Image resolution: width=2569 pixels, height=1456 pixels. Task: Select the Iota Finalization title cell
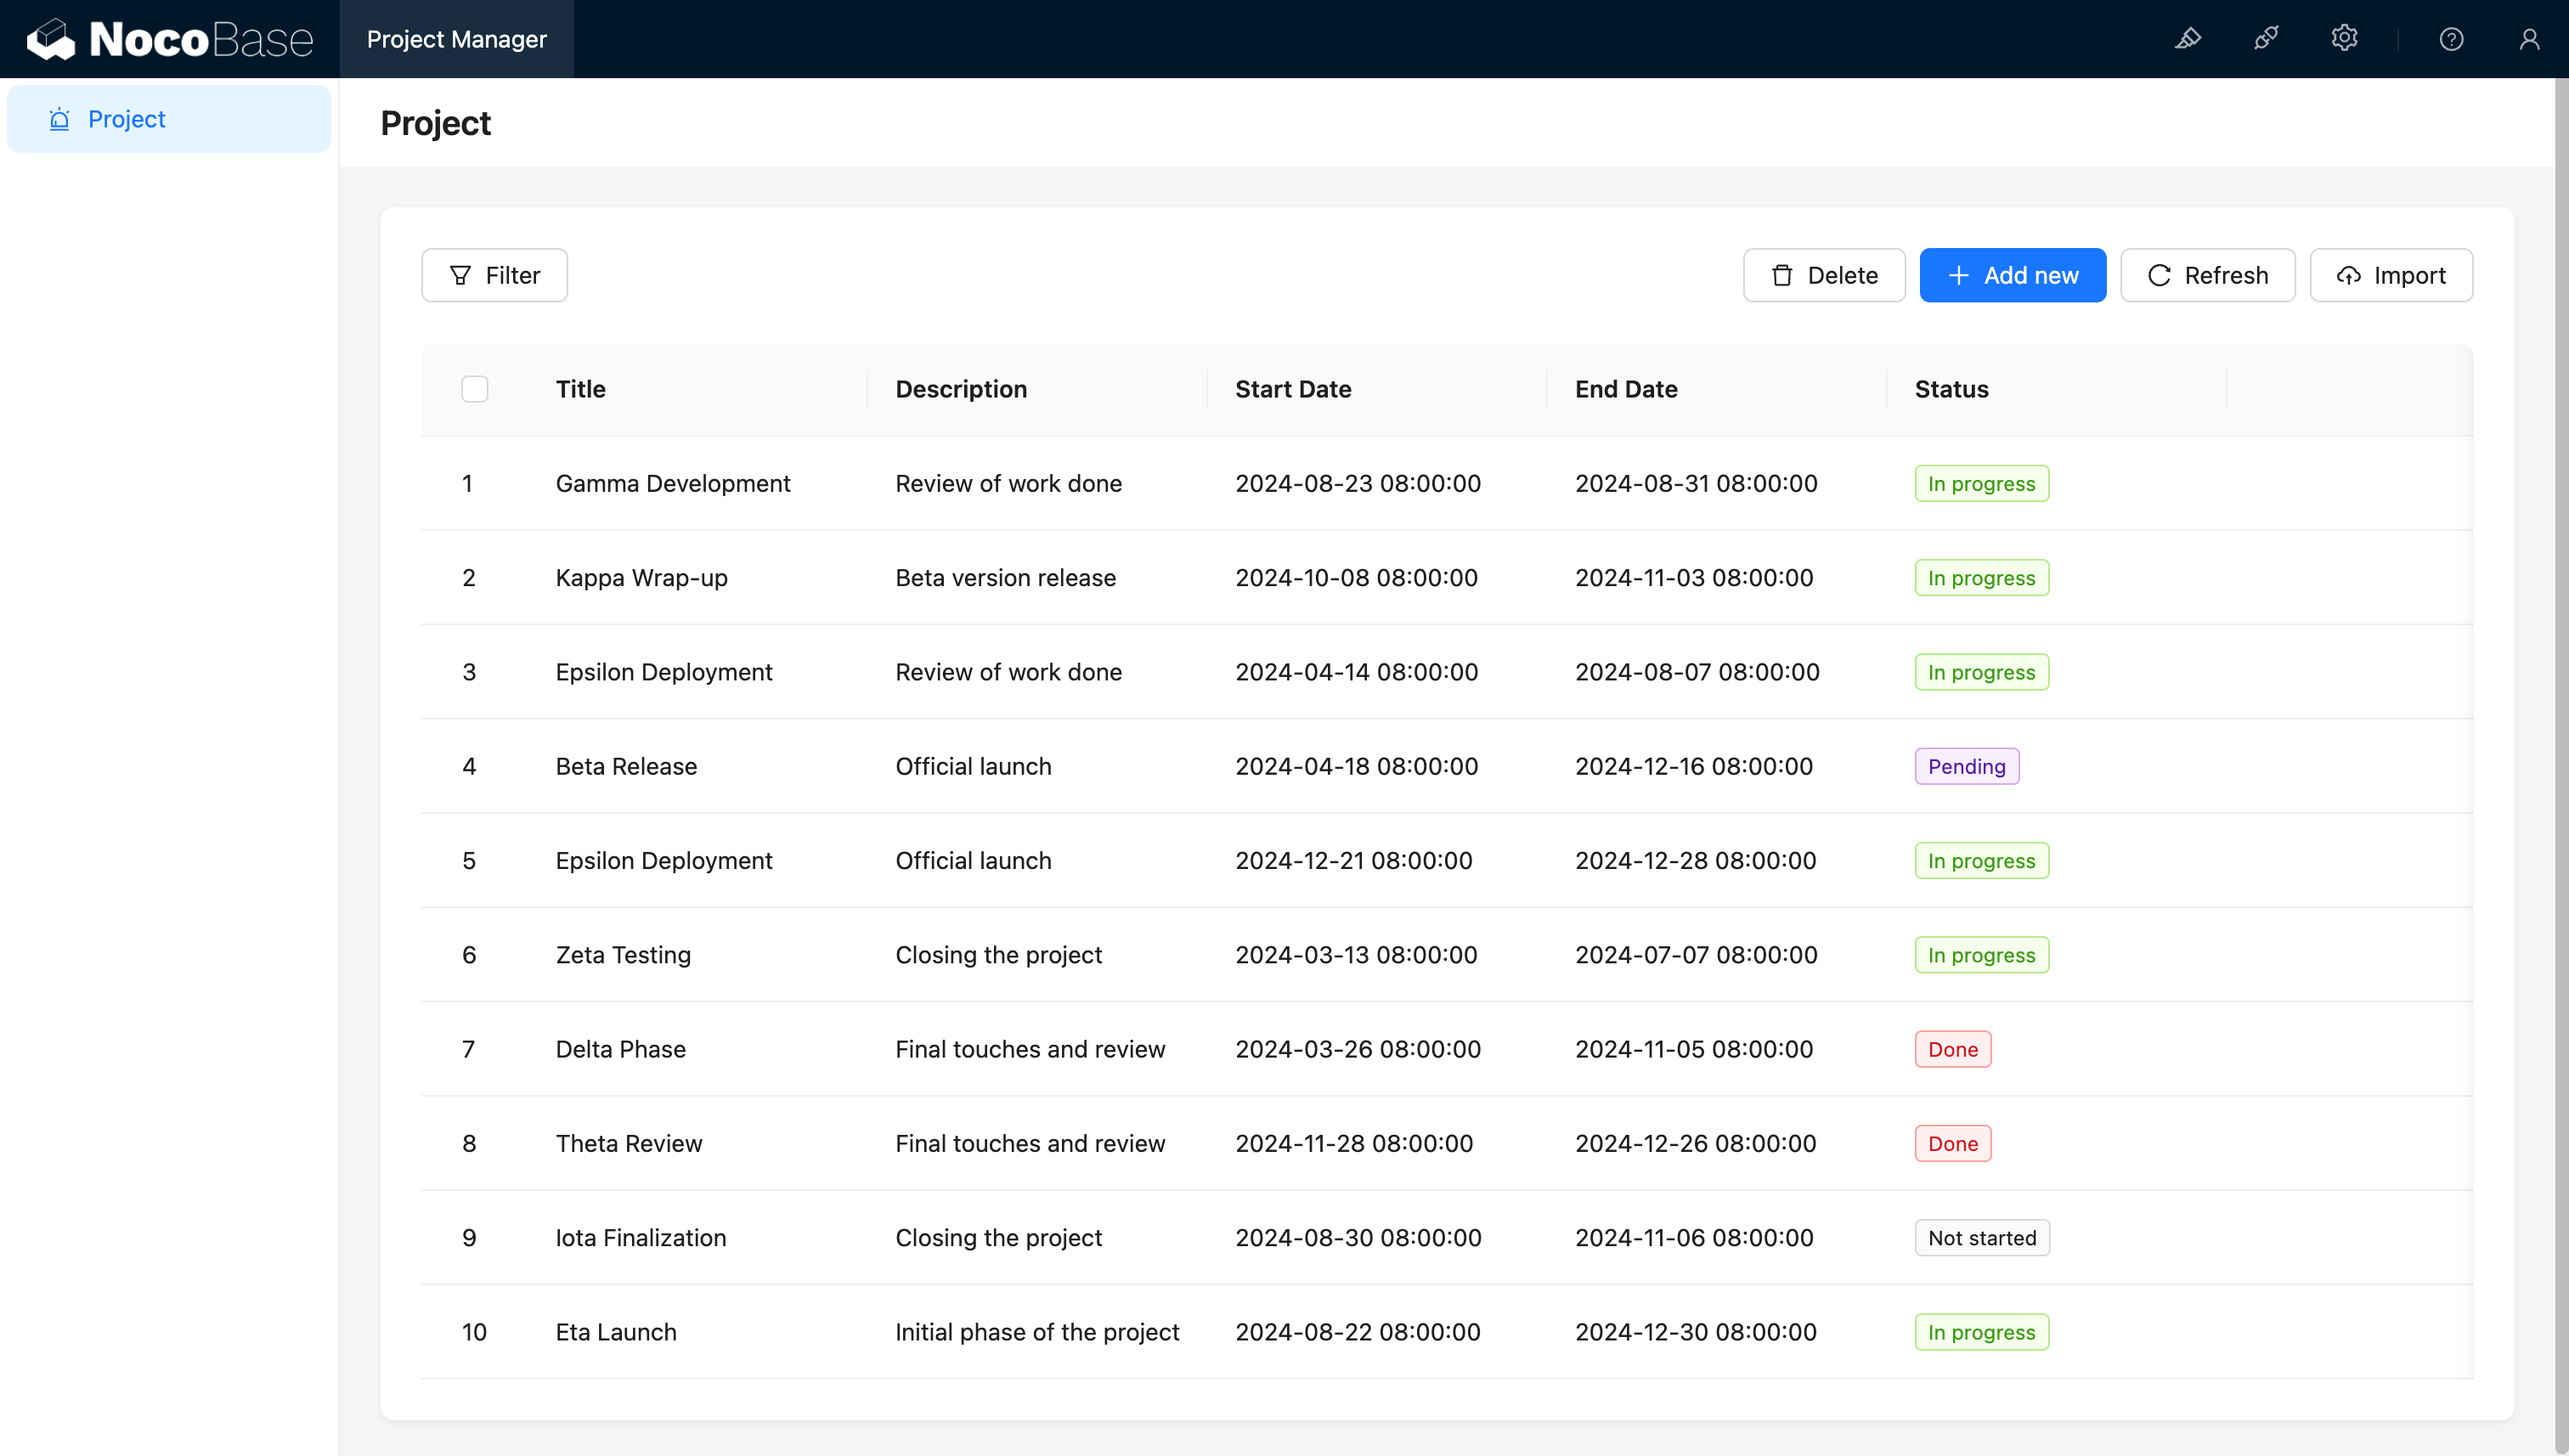(x=640, y=1237)
